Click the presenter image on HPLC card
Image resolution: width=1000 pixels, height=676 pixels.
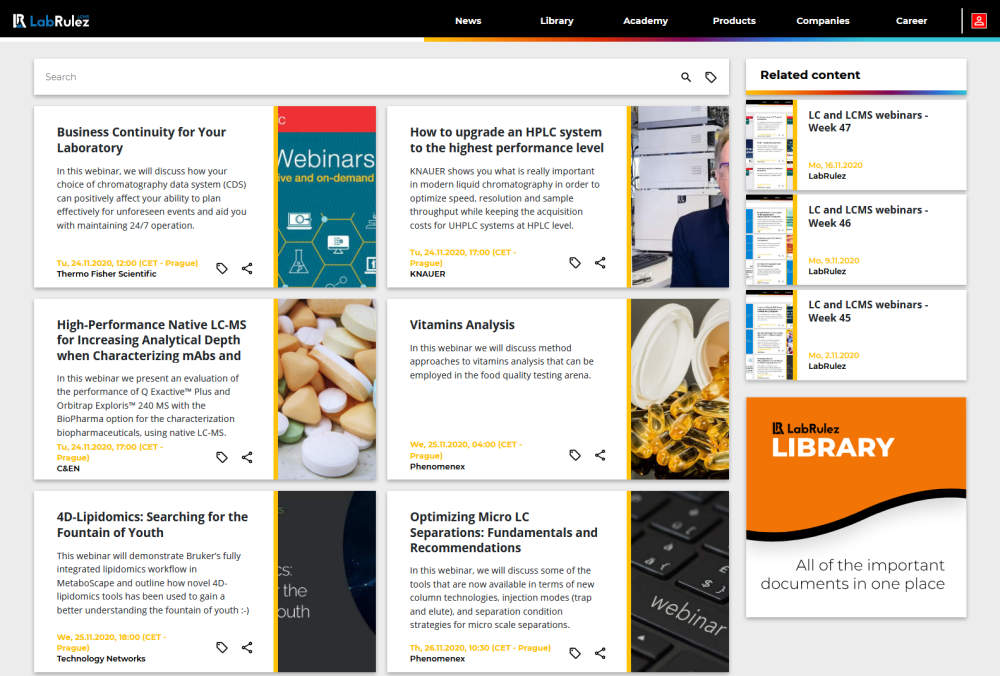680,196
